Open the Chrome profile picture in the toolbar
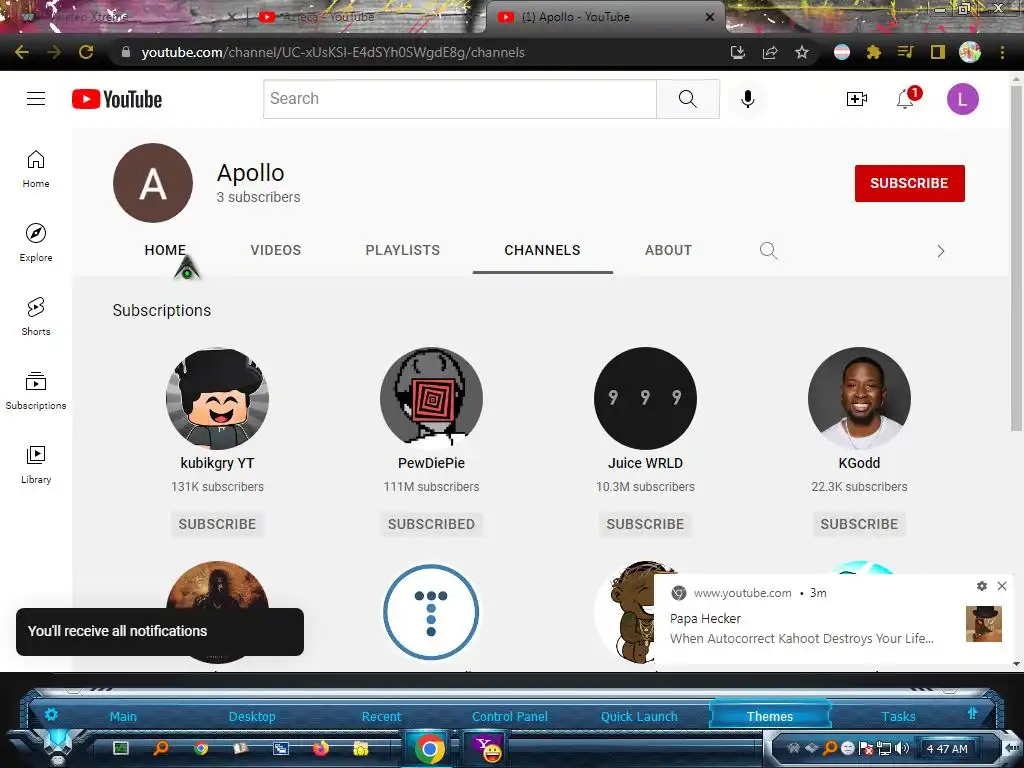Viewport: 1024px width, 768px height. (970, 52)
